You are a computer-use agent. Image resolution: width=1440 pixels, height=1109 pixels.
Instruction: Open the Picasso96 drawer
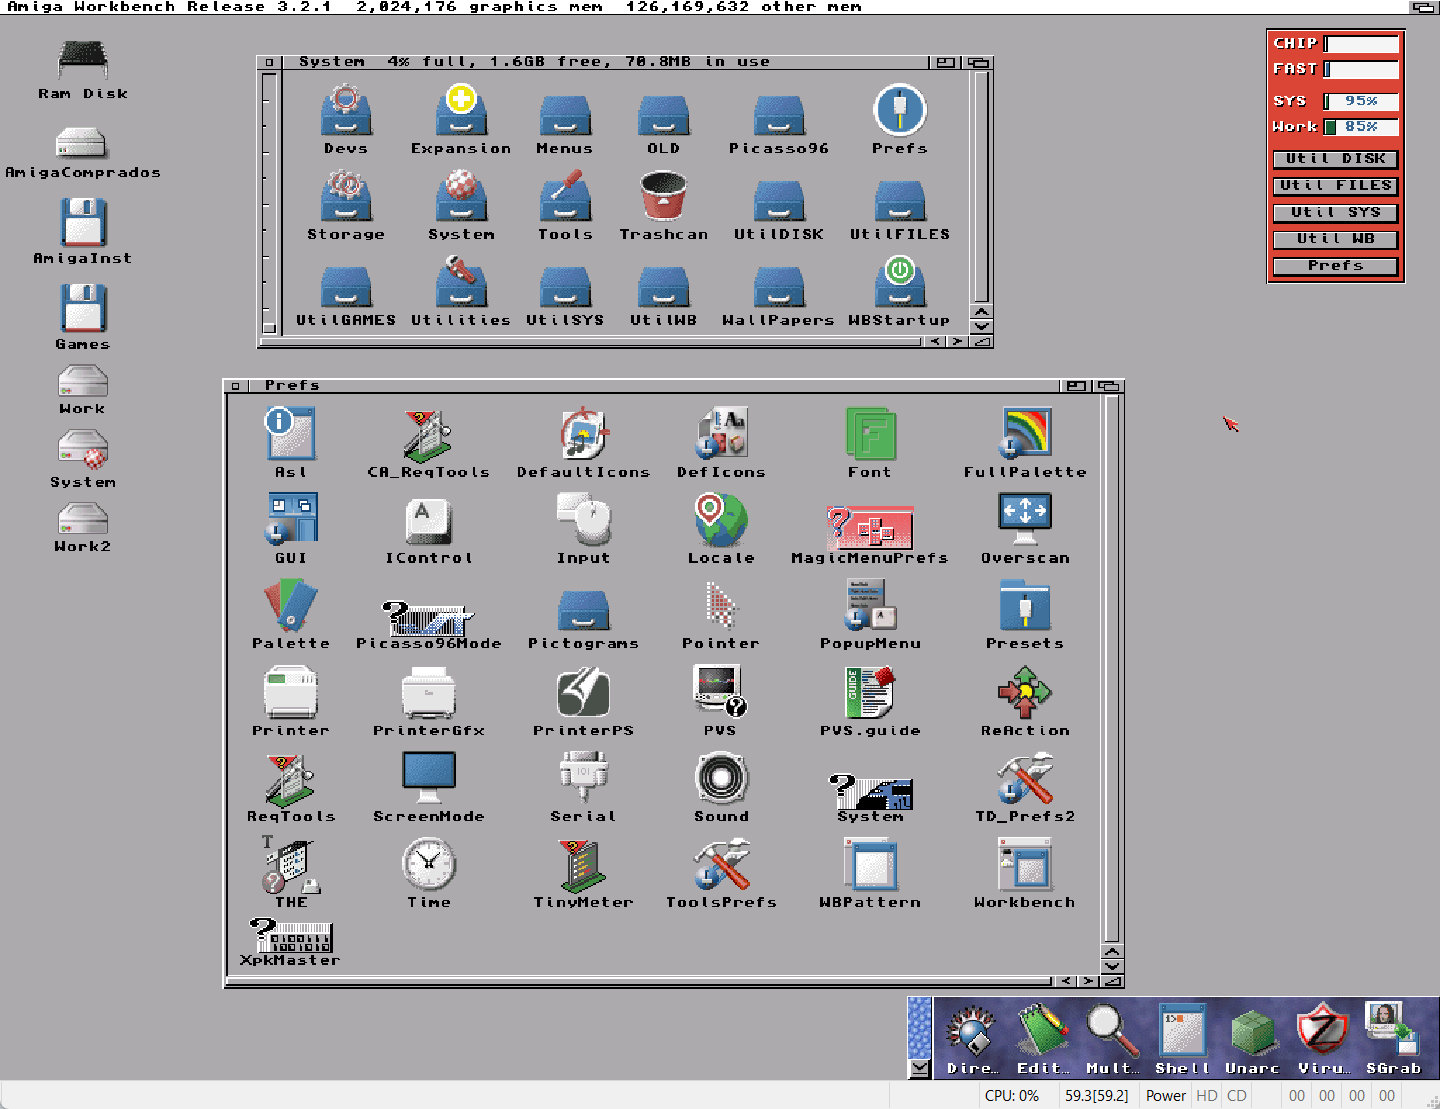coord(779,115)
